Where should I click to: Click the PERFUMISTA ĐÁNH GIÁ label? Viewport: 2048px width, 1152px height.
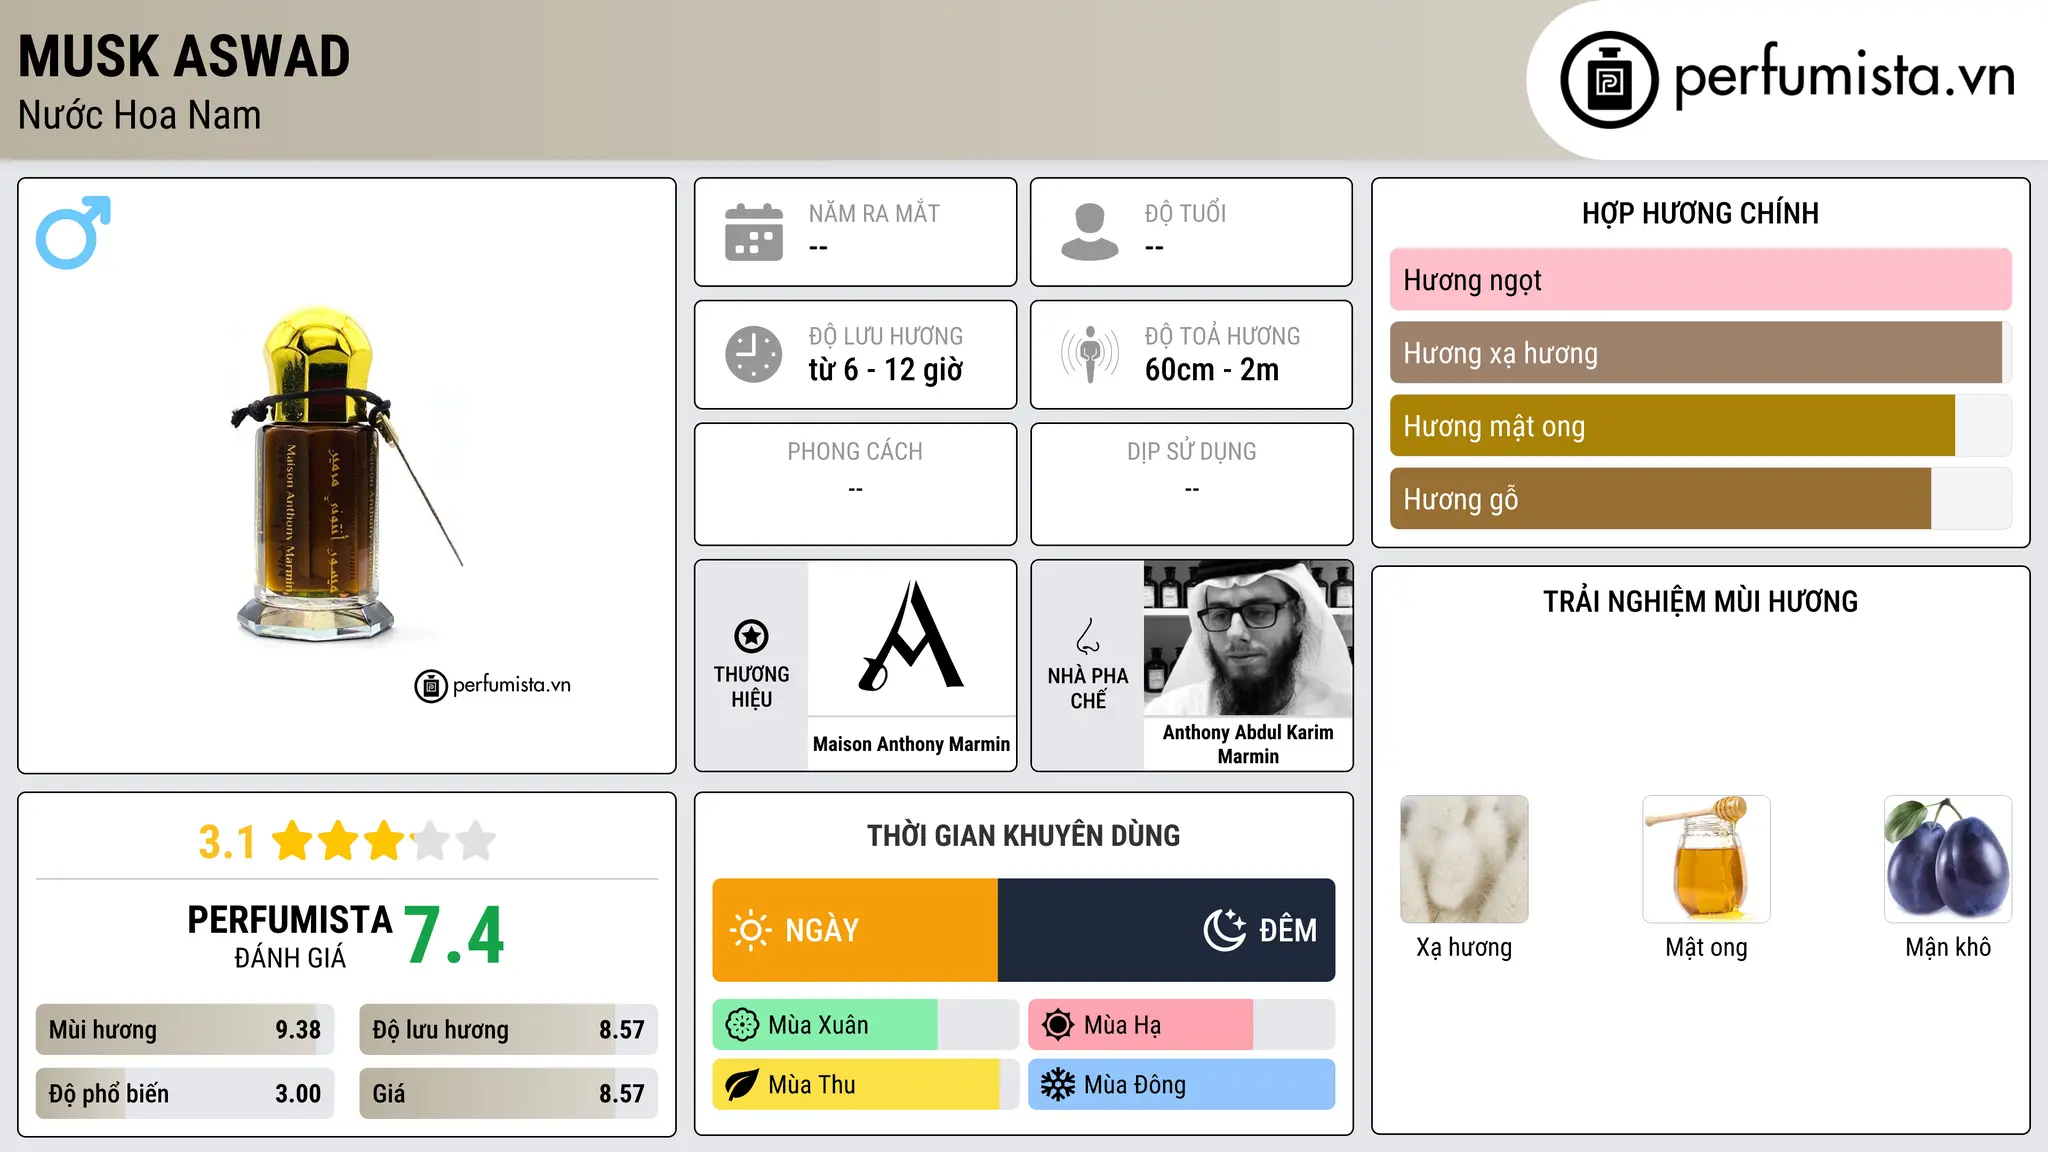[x=290, y=937]
